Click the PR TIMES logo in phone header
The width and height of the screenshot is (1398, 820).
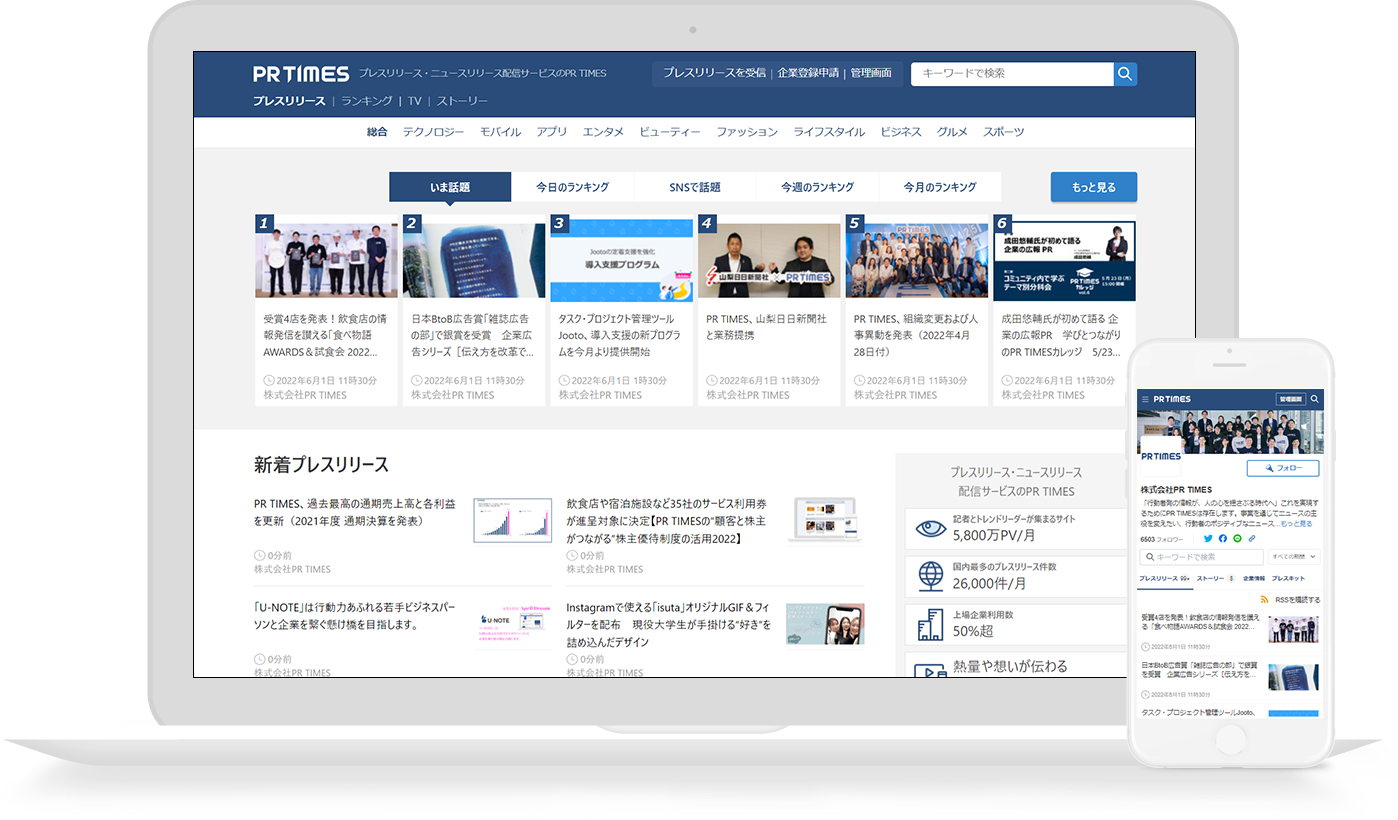1170,399
